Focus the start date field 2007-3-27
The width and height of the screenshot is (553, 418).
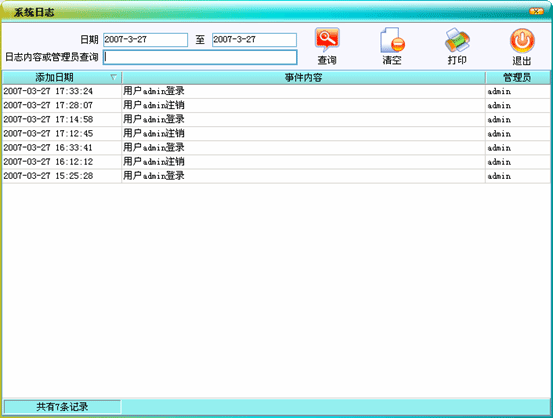(x=145, y=40)
